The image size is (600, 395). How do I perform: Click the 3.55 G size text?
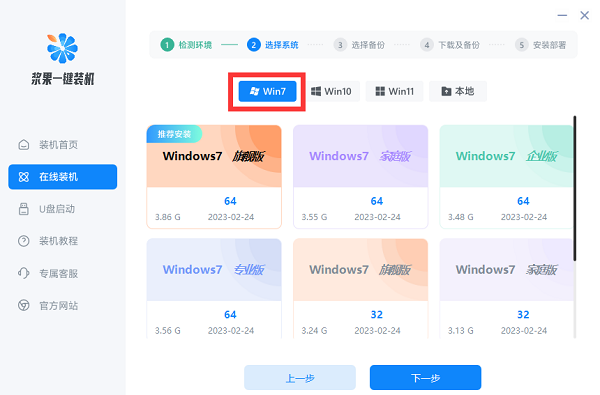point(314,217)
